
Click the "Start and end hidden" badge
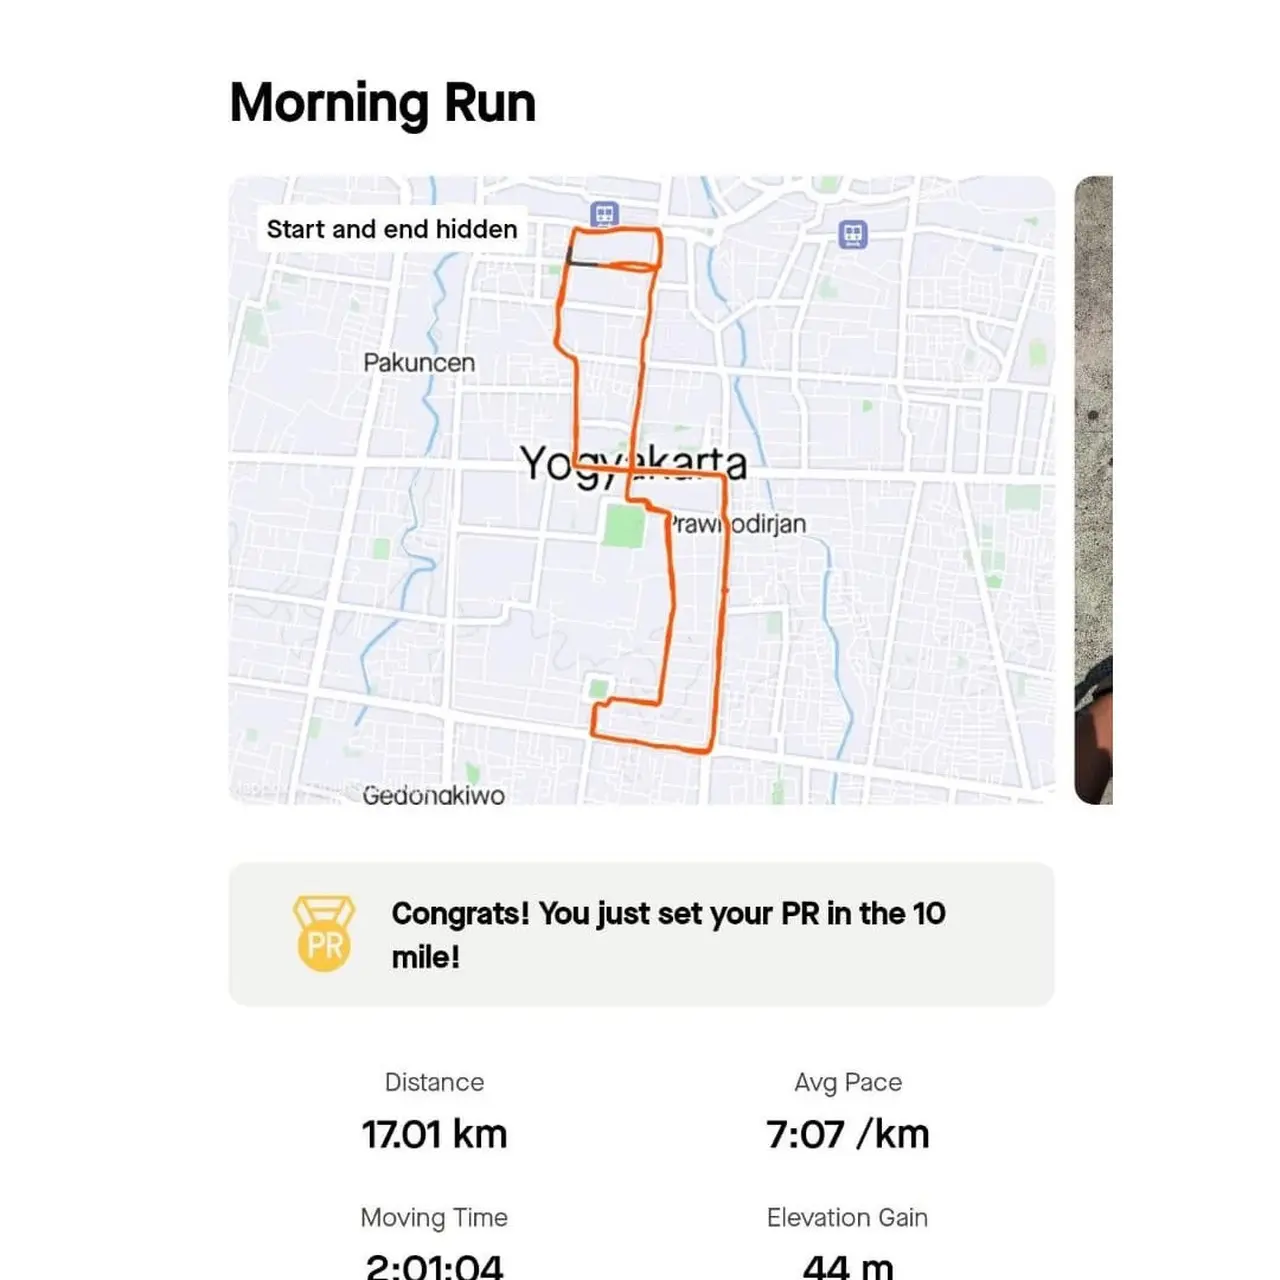click(x=392, y=229)
